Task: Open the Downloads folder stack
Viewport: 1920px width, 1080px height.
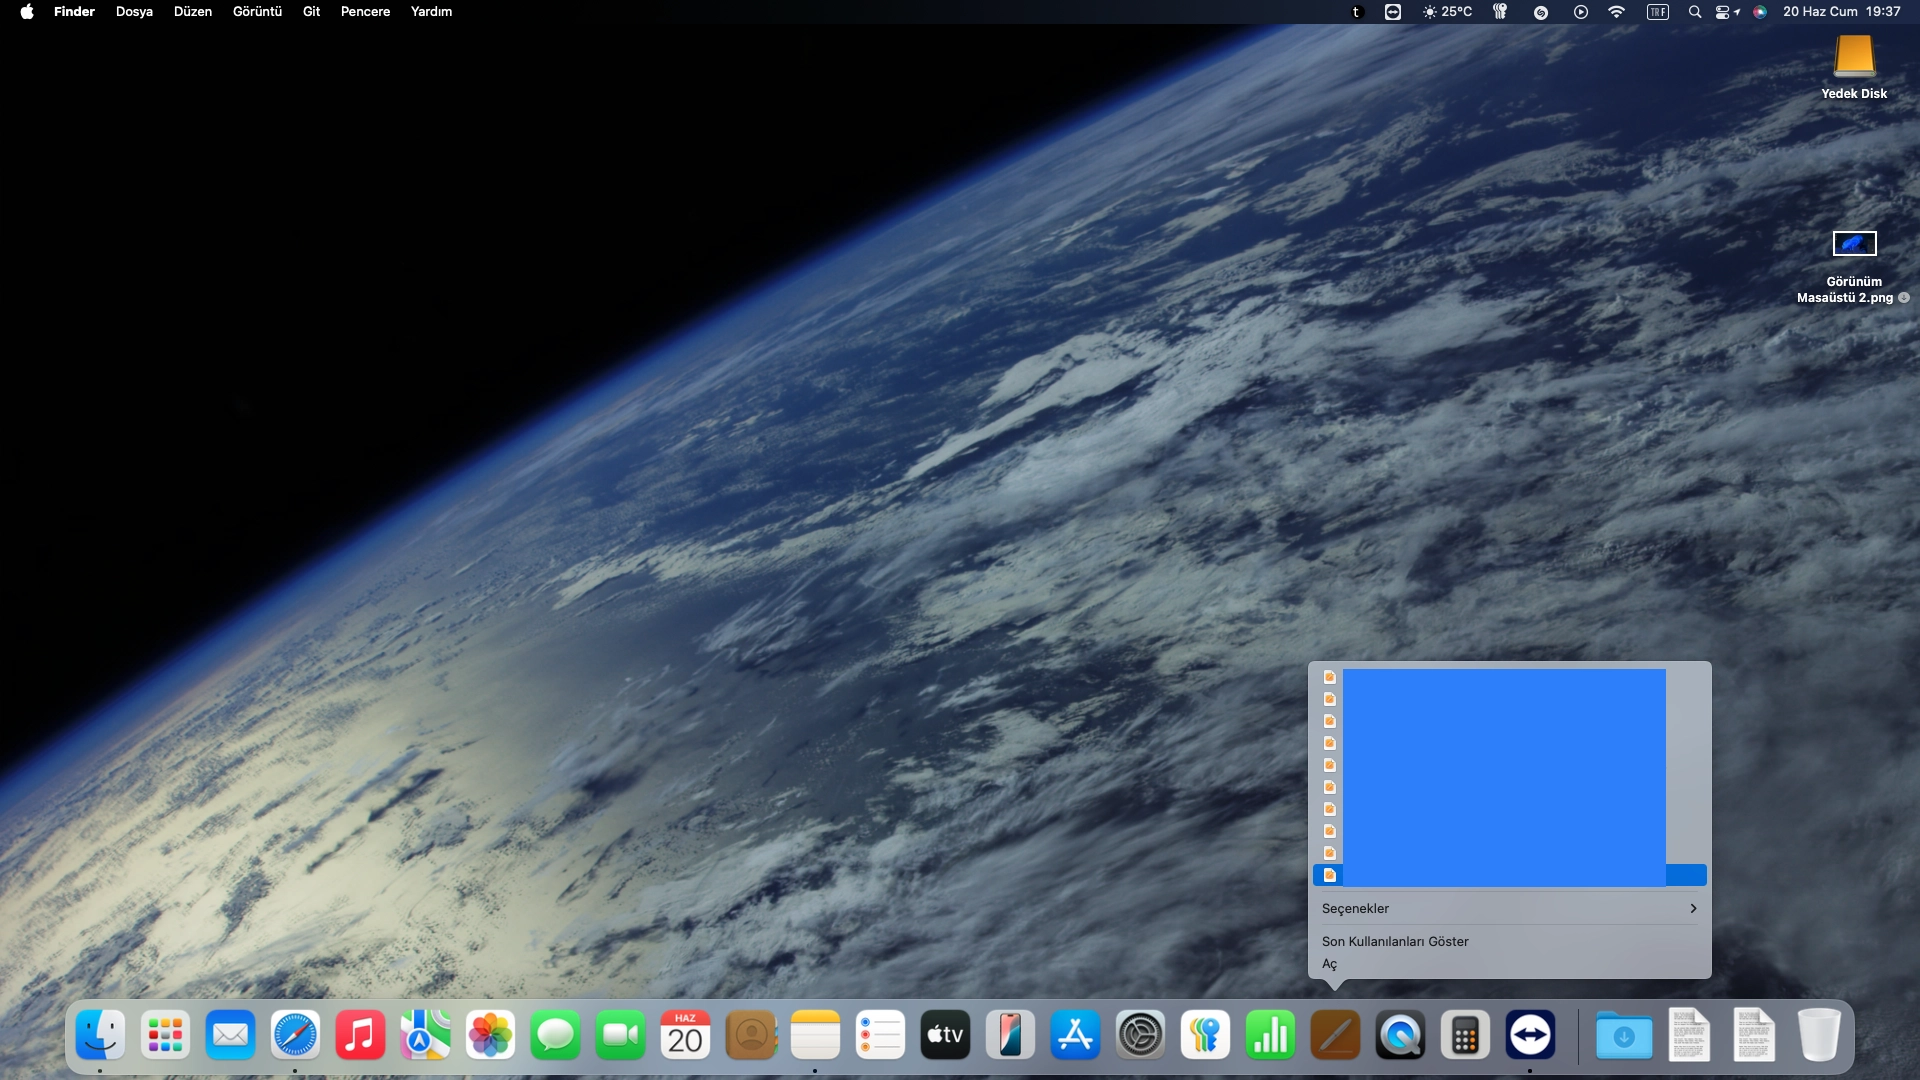Action: click(x=1624, y=1035)
